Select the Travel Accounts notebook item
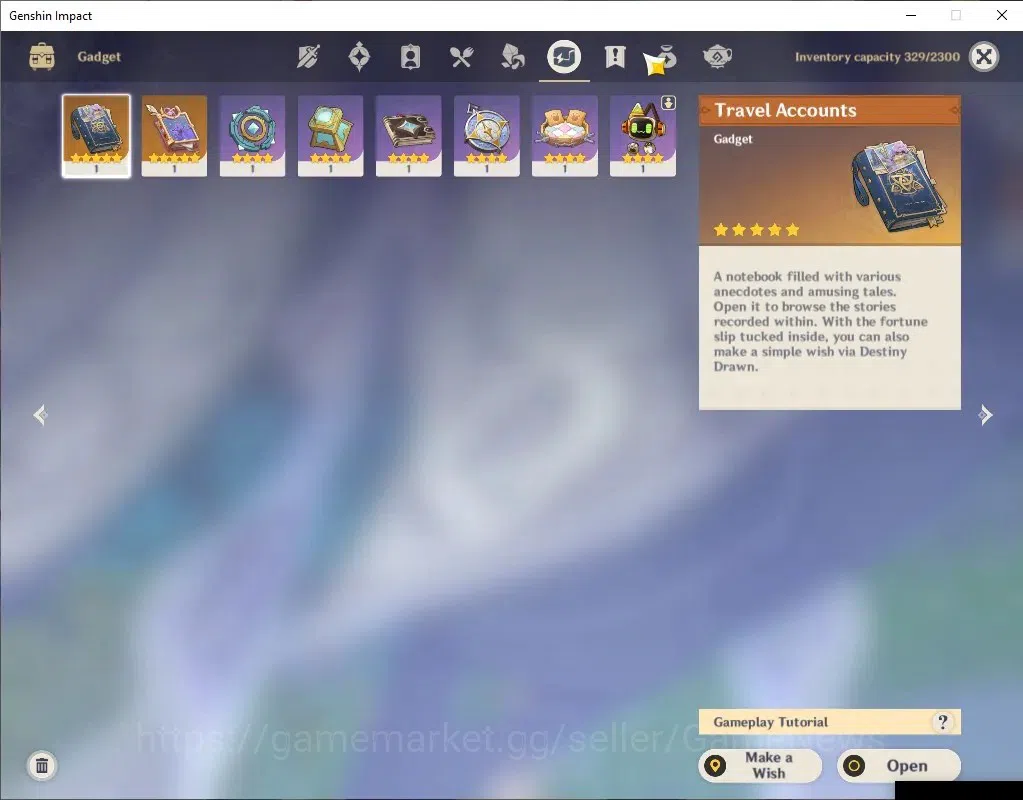 click(97, 136)
